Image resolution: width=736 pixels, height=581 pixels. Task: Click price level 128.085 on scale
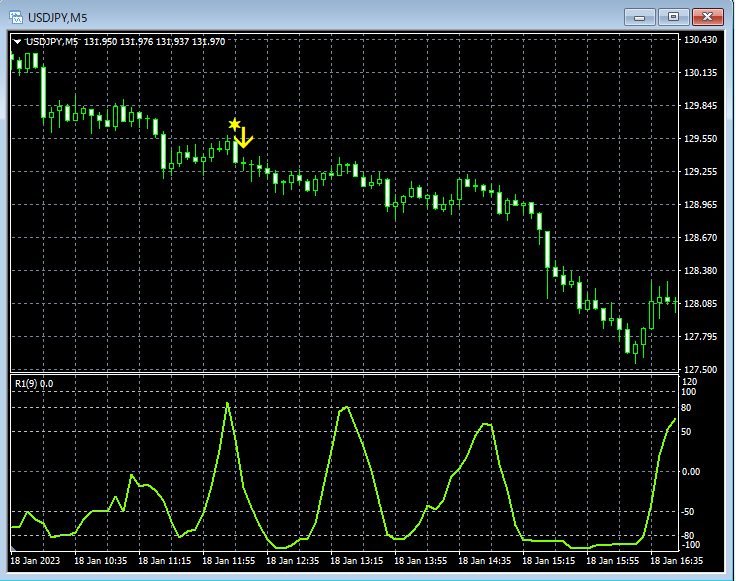click(x=700, y=304)
